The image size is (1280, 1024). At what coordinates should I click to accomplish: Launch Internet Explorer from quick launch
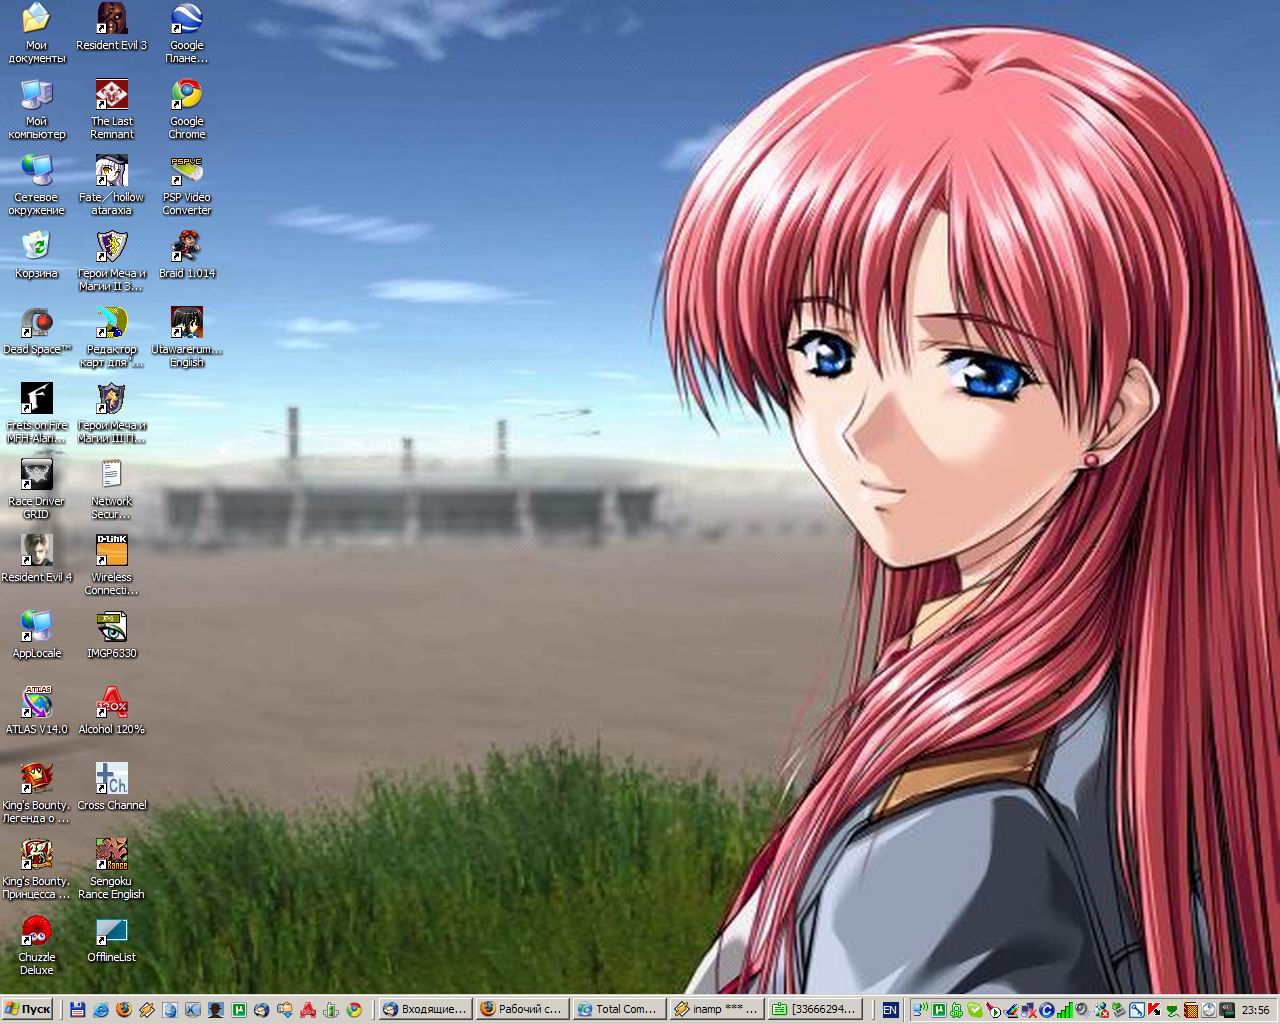[x=100, y=1010]
